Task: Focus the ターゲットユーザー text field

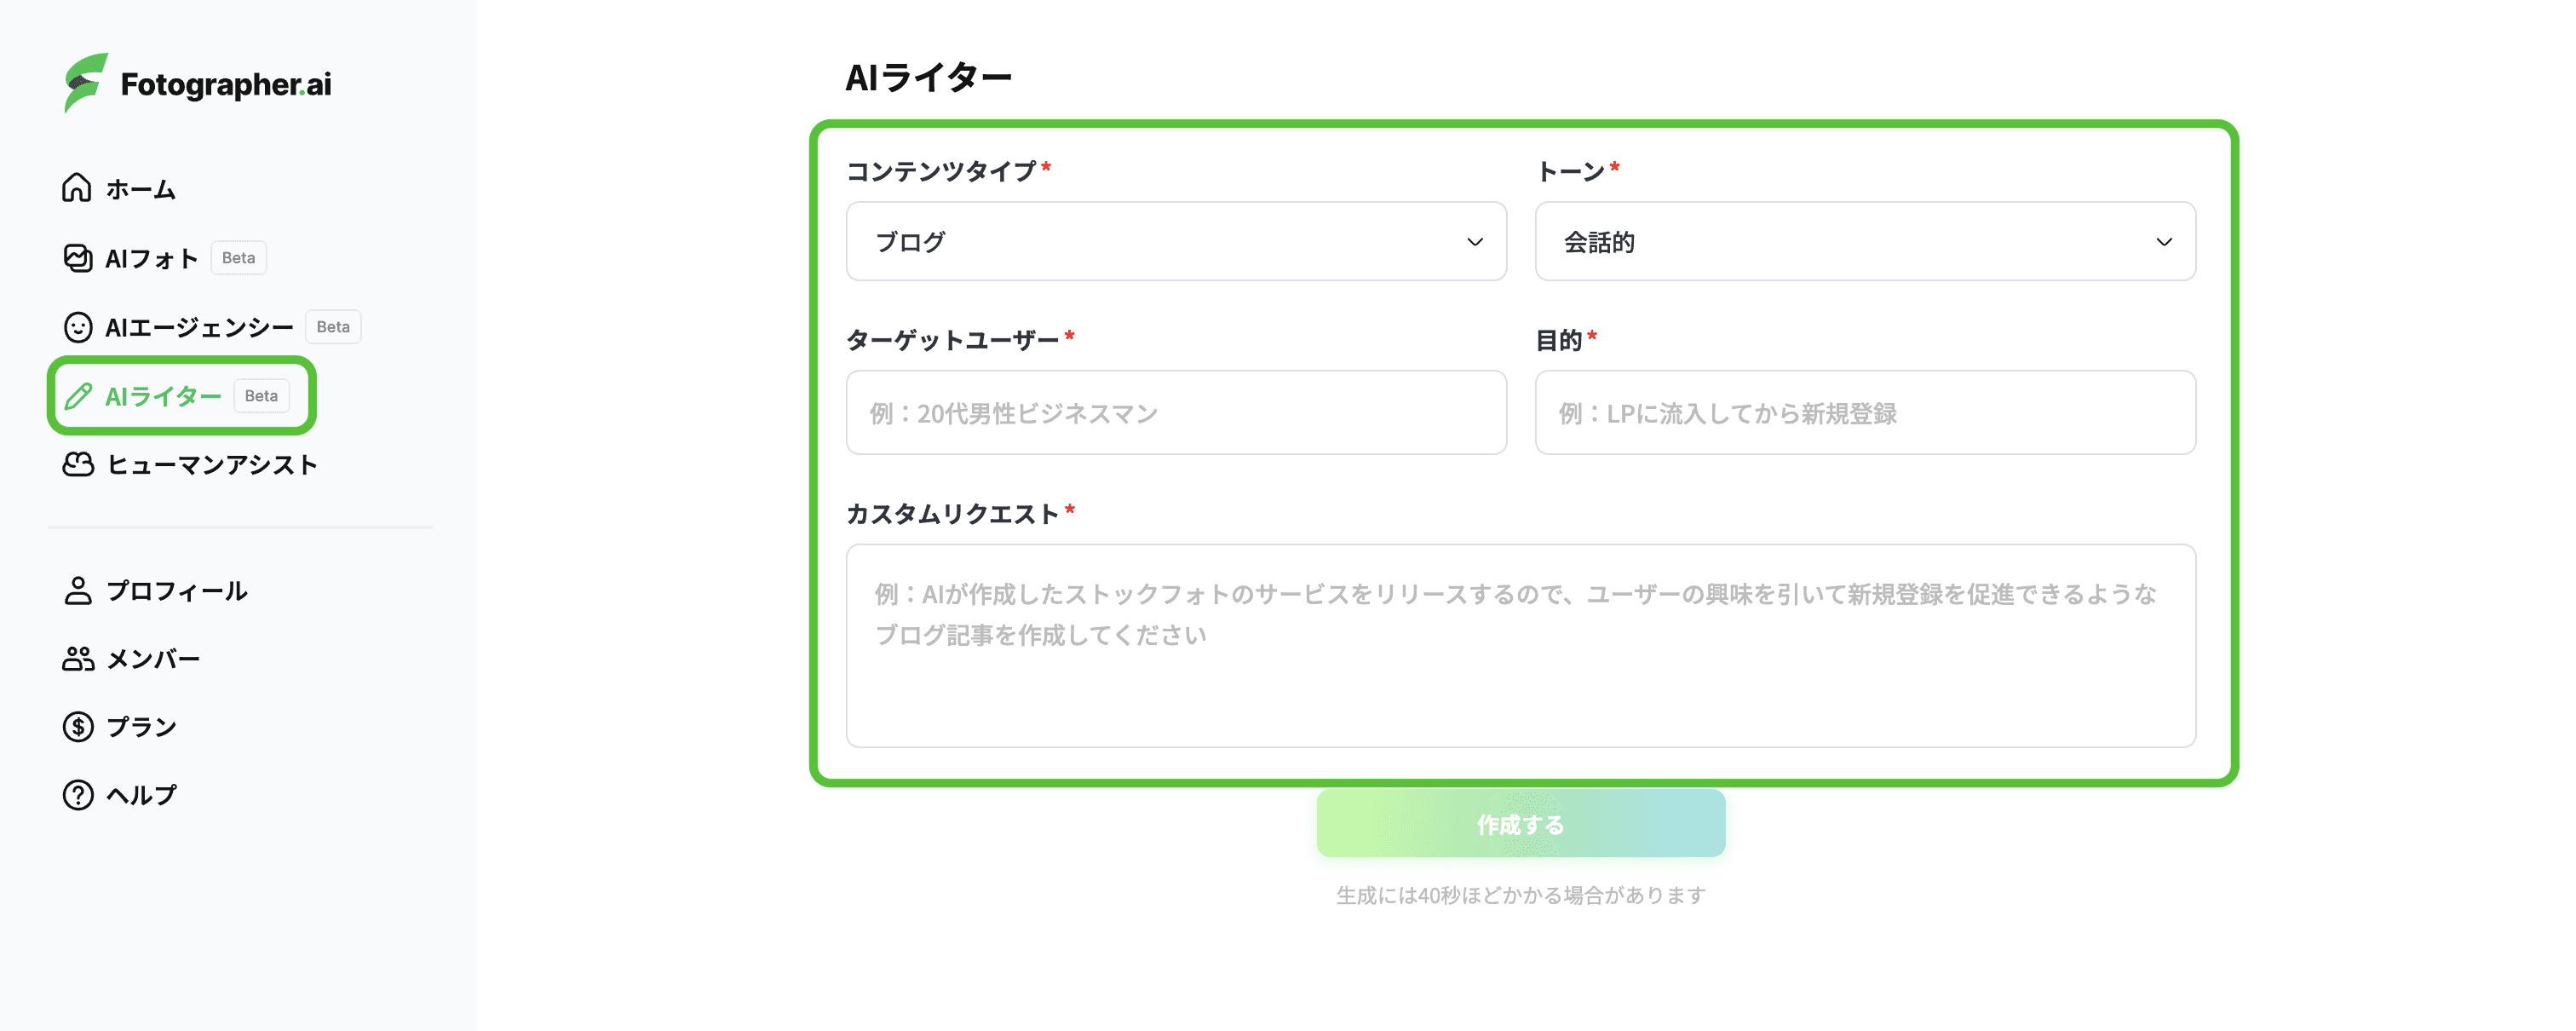Action: coord(1175,413)
